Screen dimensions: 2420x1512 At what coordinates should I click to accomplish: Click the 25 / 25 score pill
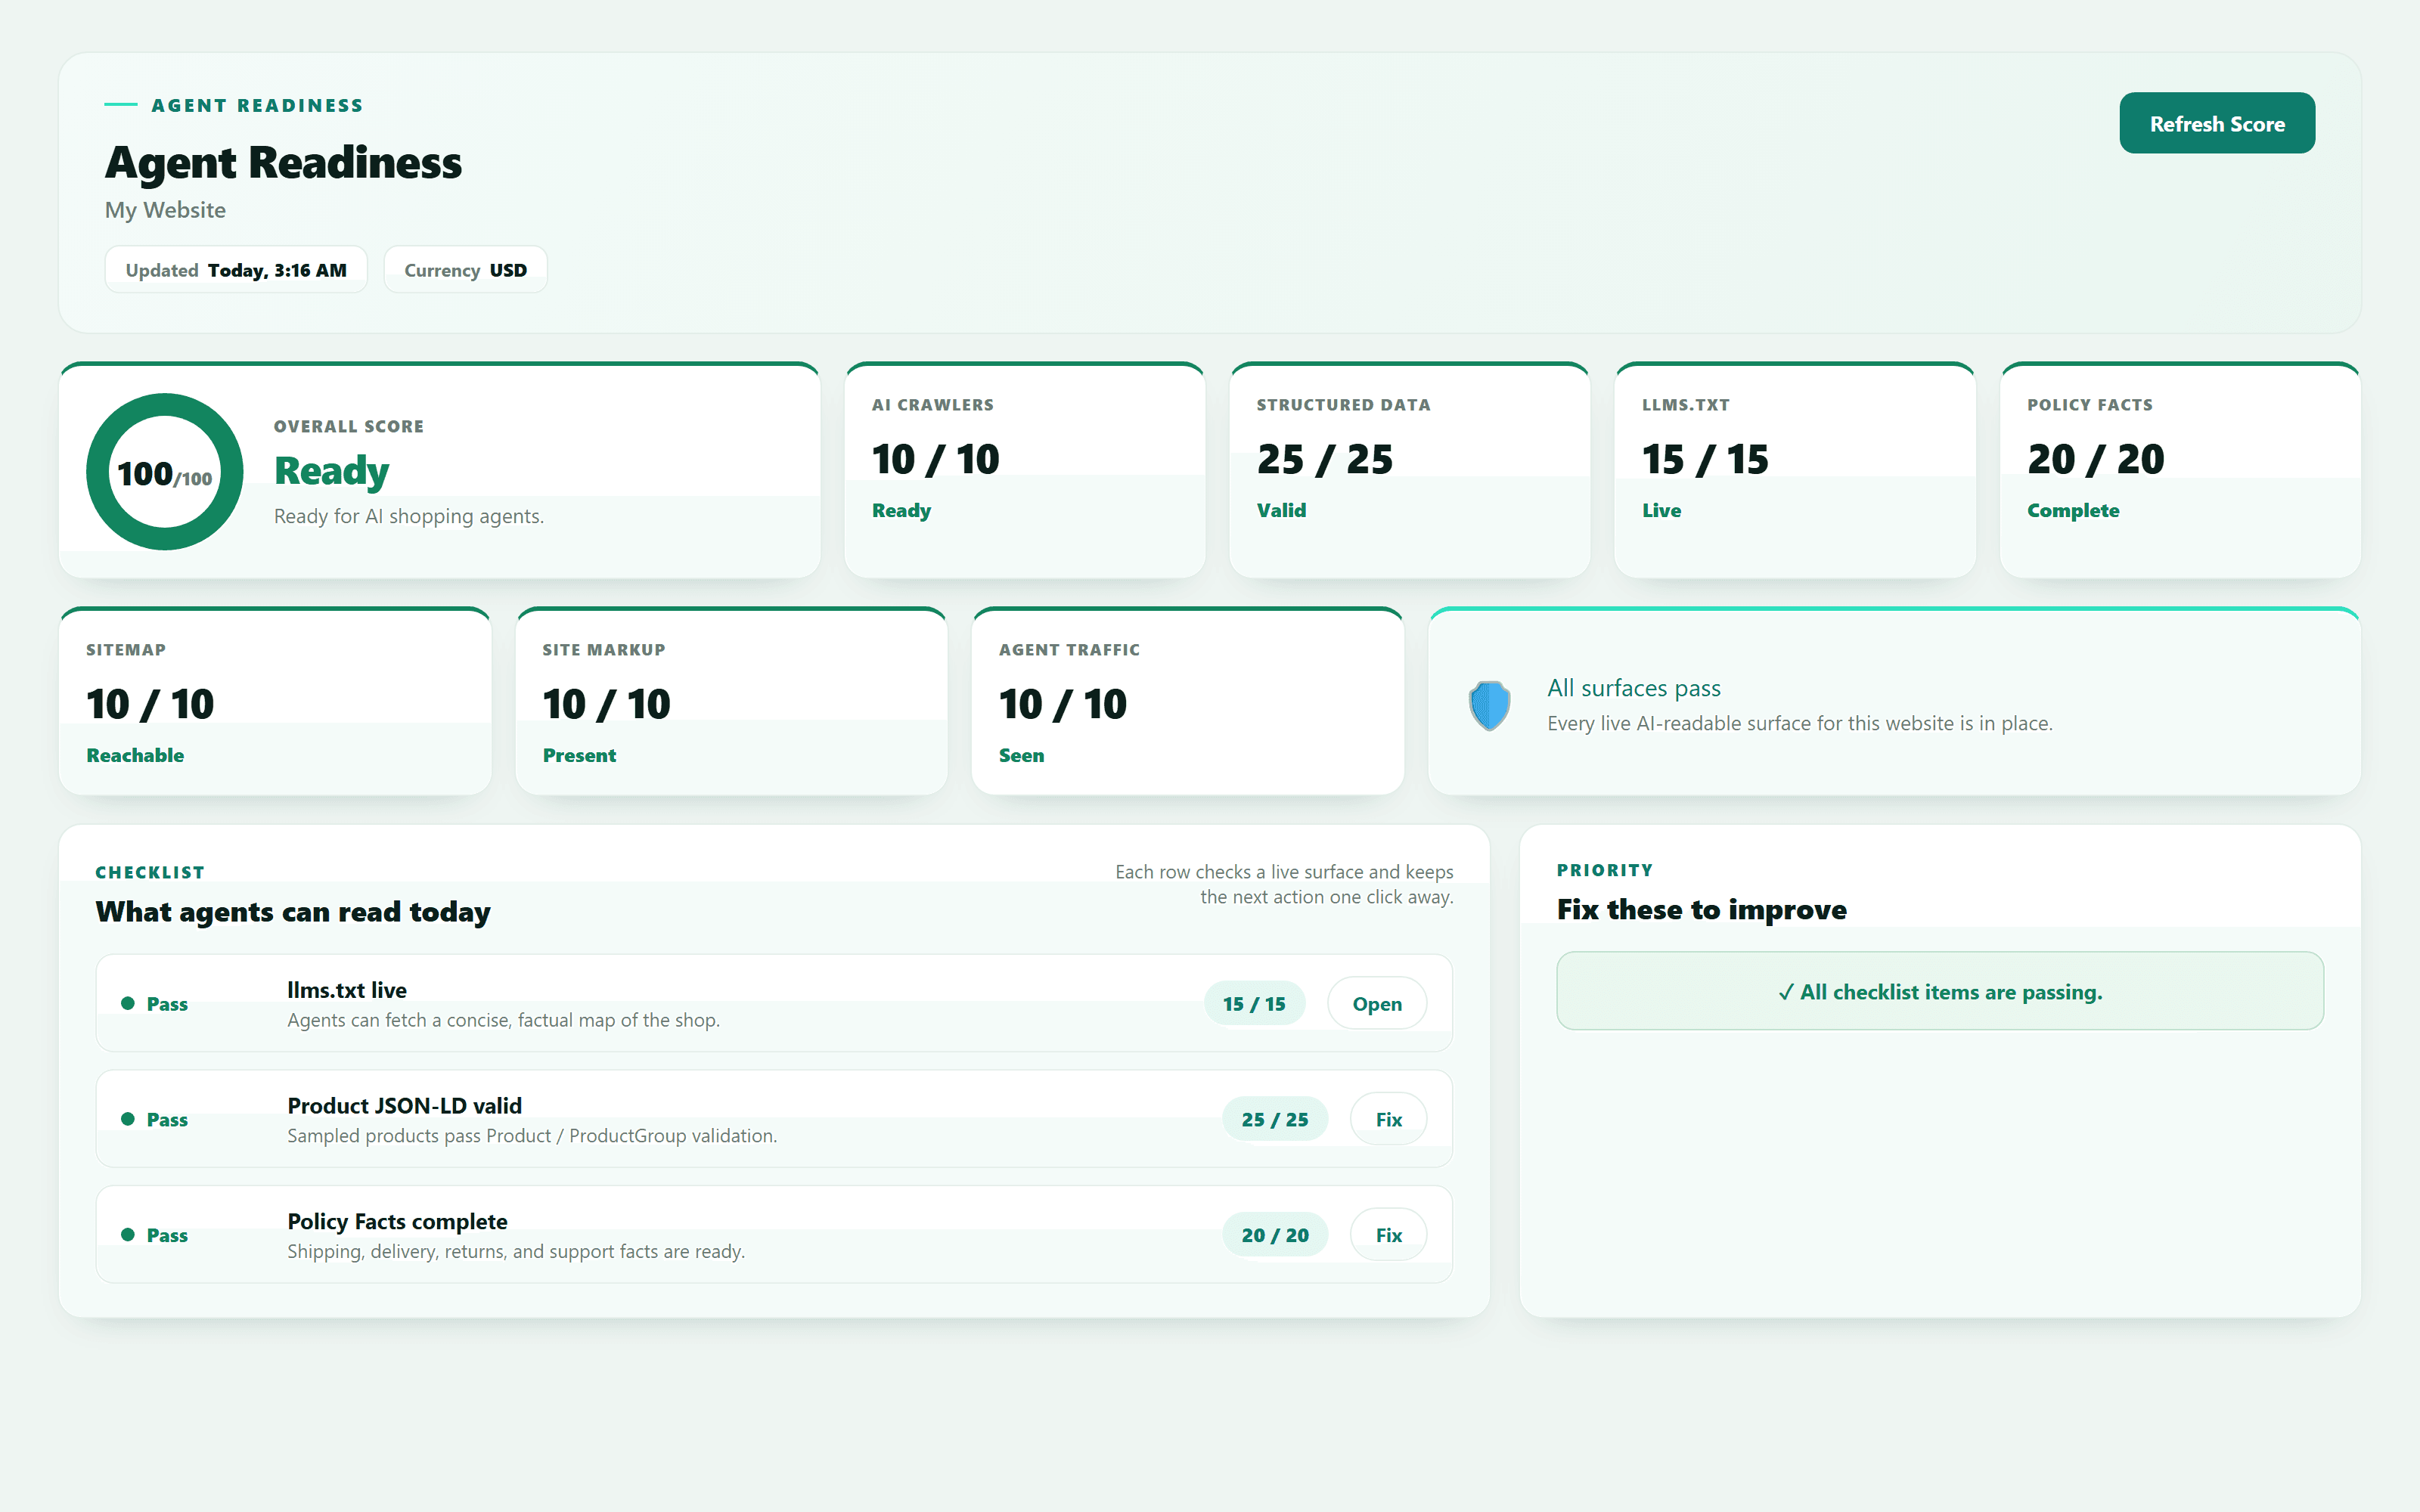coord(1275,1119)
